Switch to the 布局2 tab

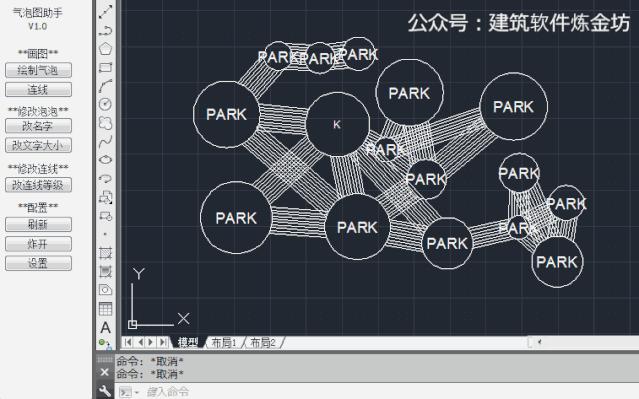pos(263,343)
